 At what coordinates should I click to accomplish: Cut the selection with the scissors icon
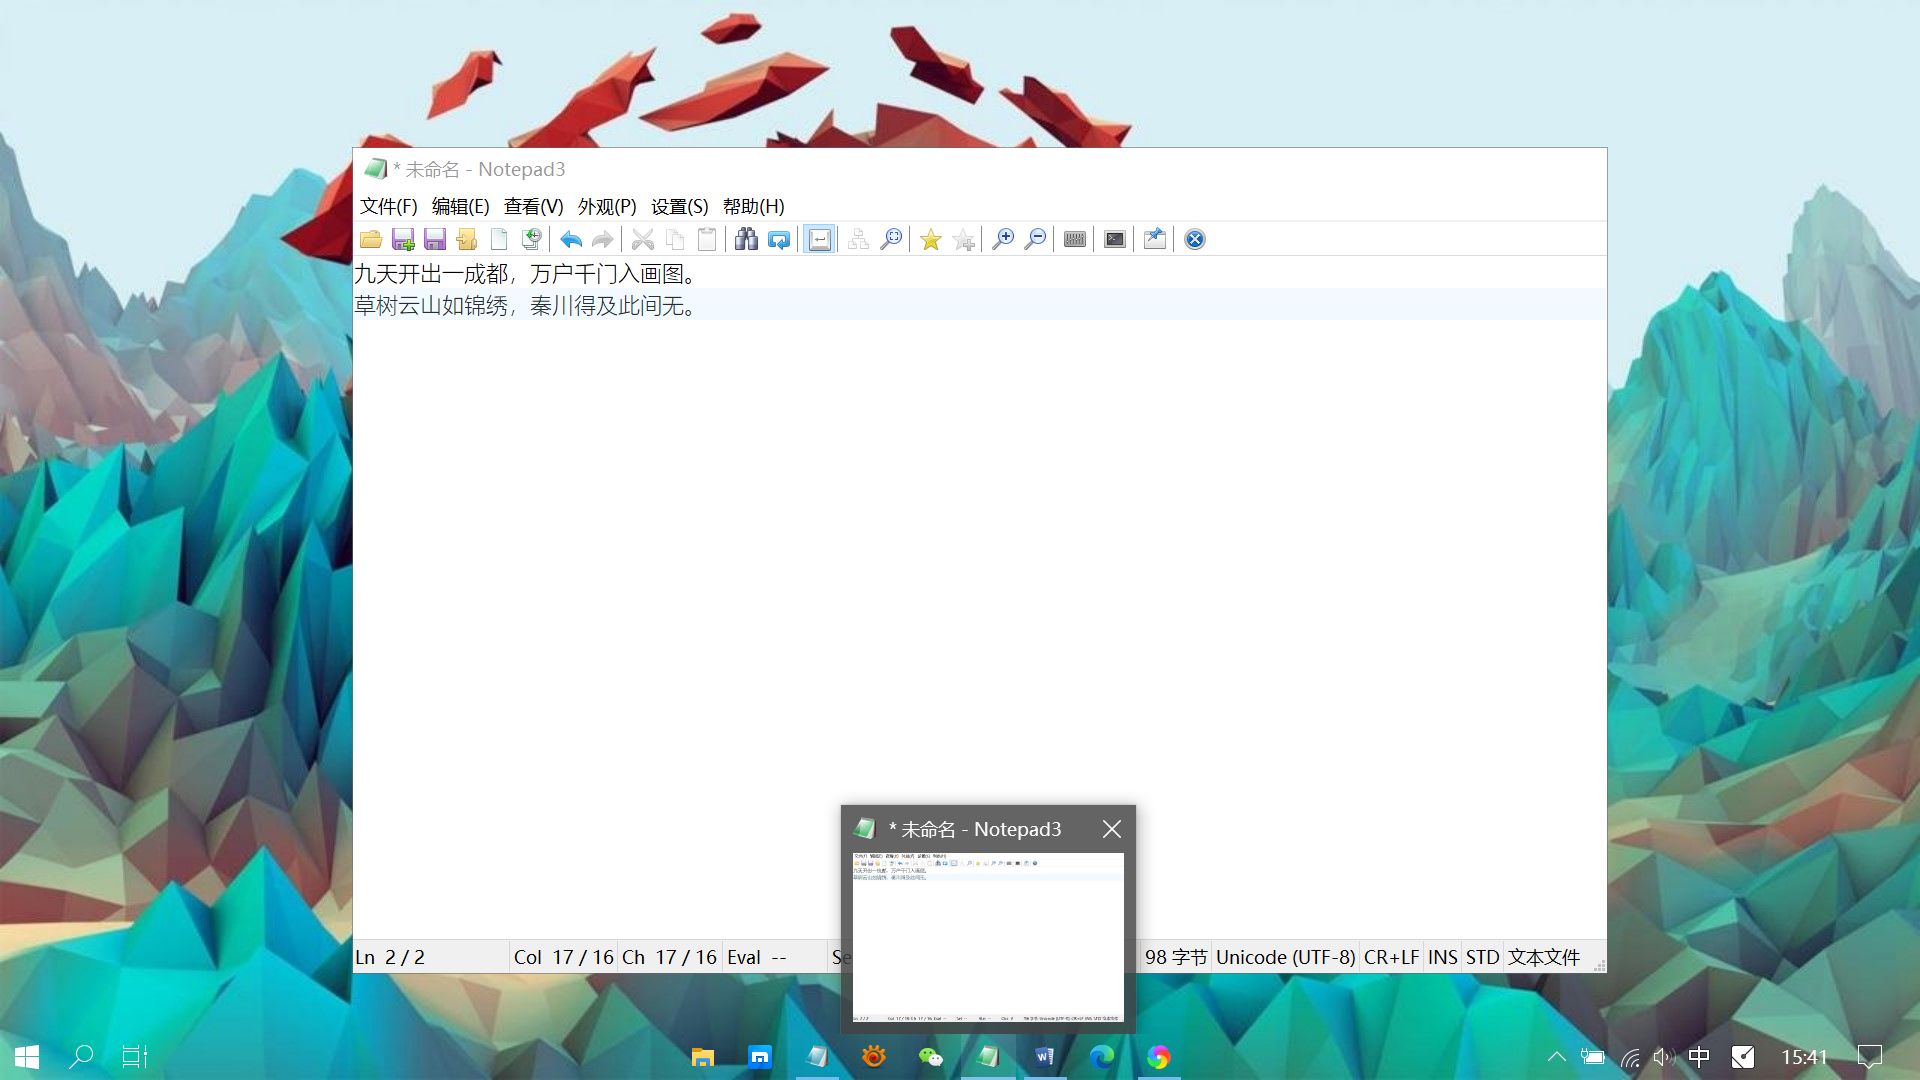tap(643, 239)
